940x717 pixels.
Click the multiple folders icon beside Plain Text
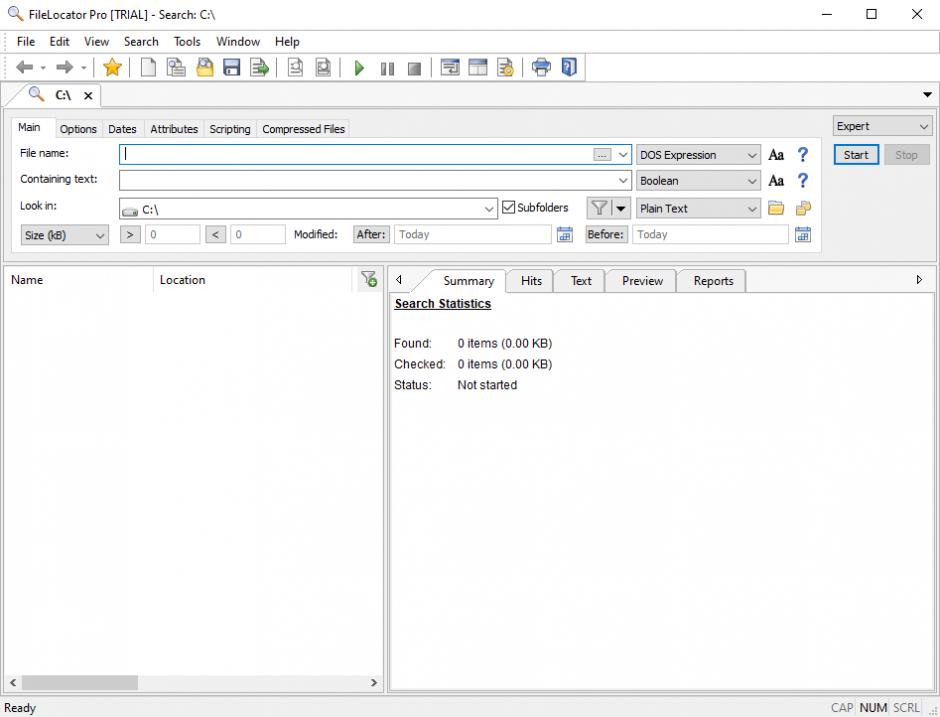point(803,208)
